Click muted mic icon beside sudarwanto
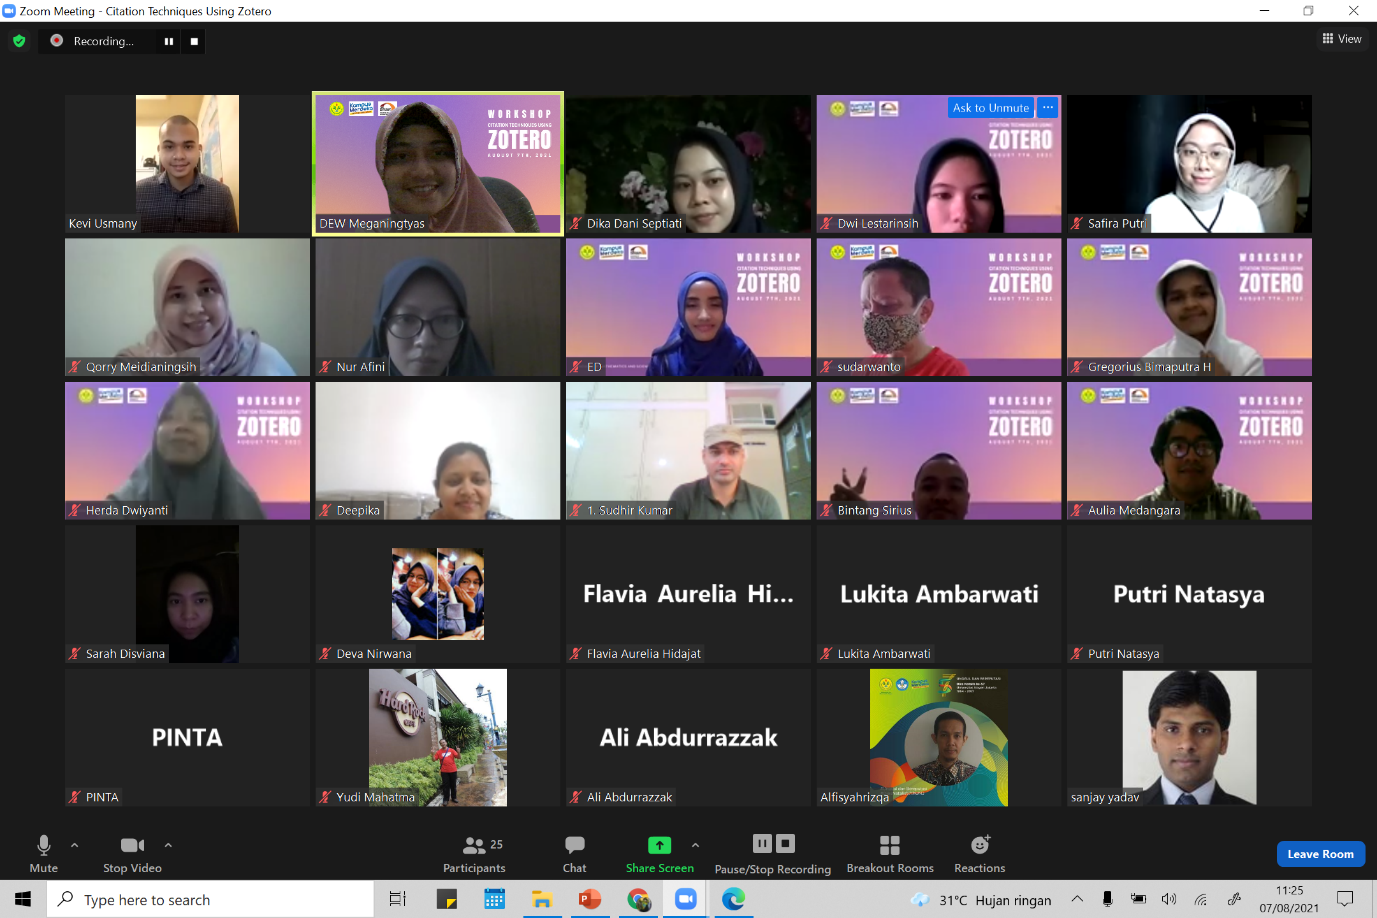Viewport: 1377px width, 918px height. (826, 367)
